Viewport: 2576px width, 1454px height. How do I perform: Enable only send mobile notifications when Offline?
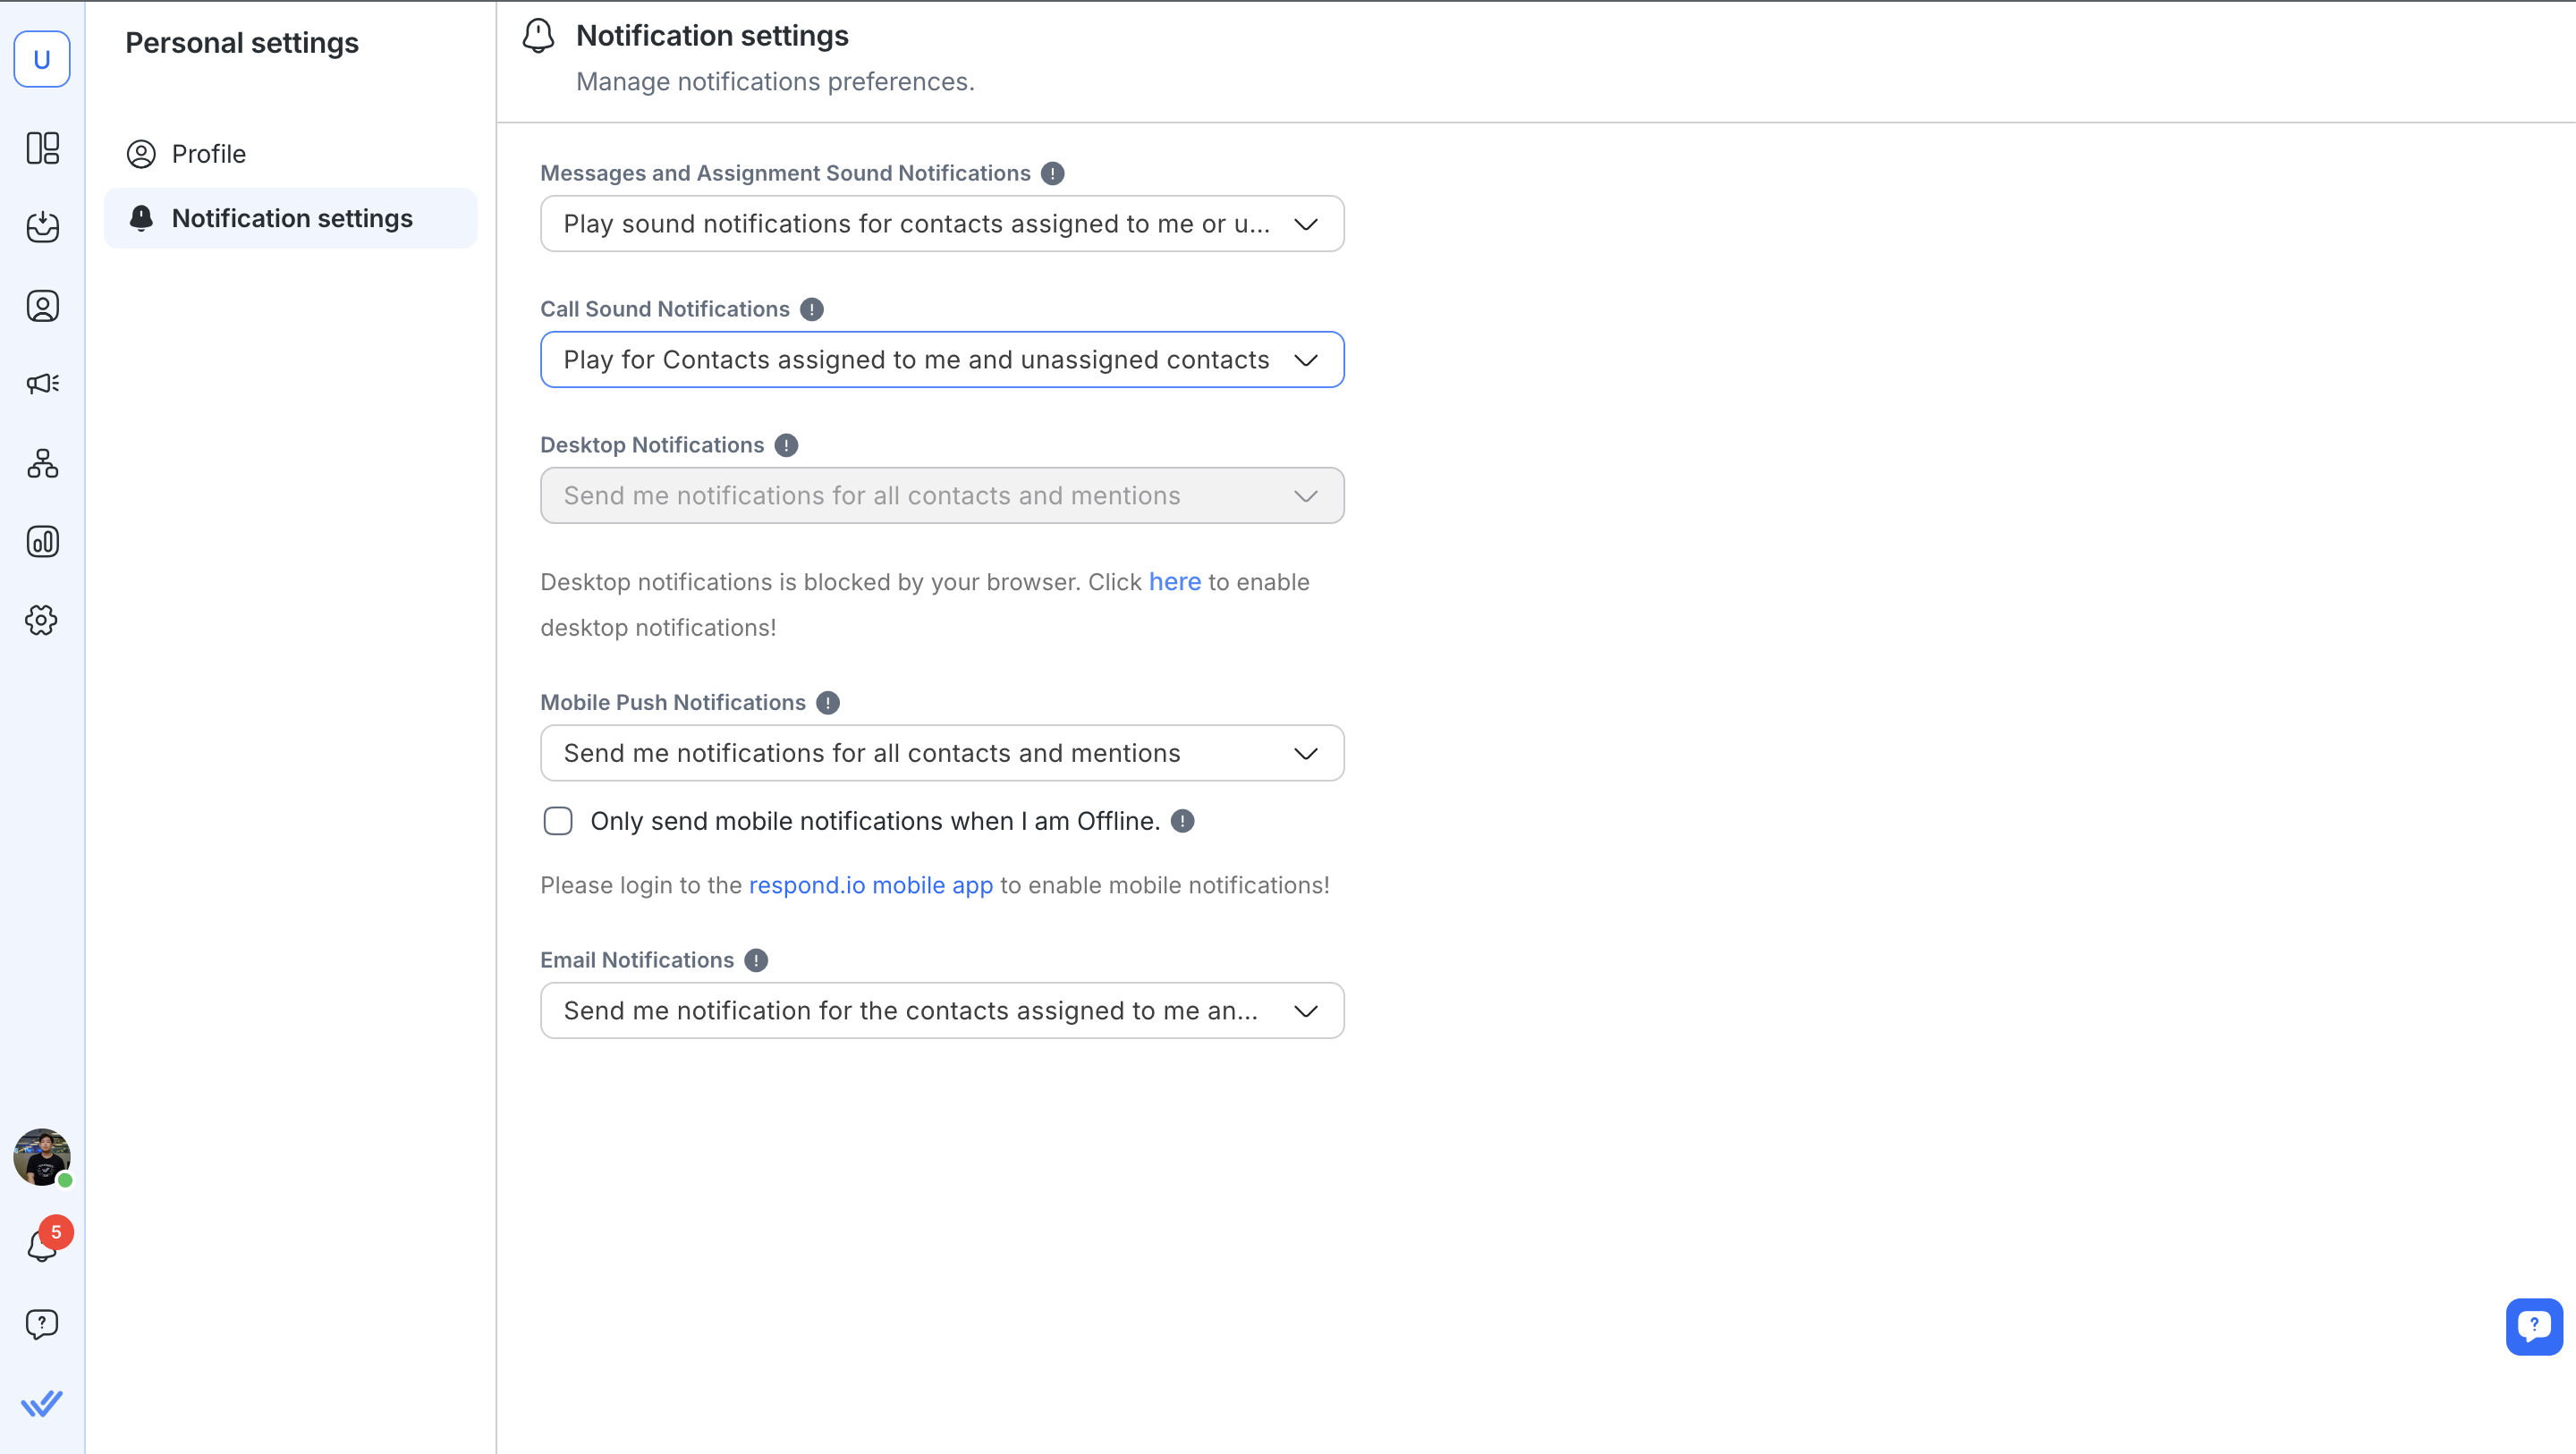point(558,821)
